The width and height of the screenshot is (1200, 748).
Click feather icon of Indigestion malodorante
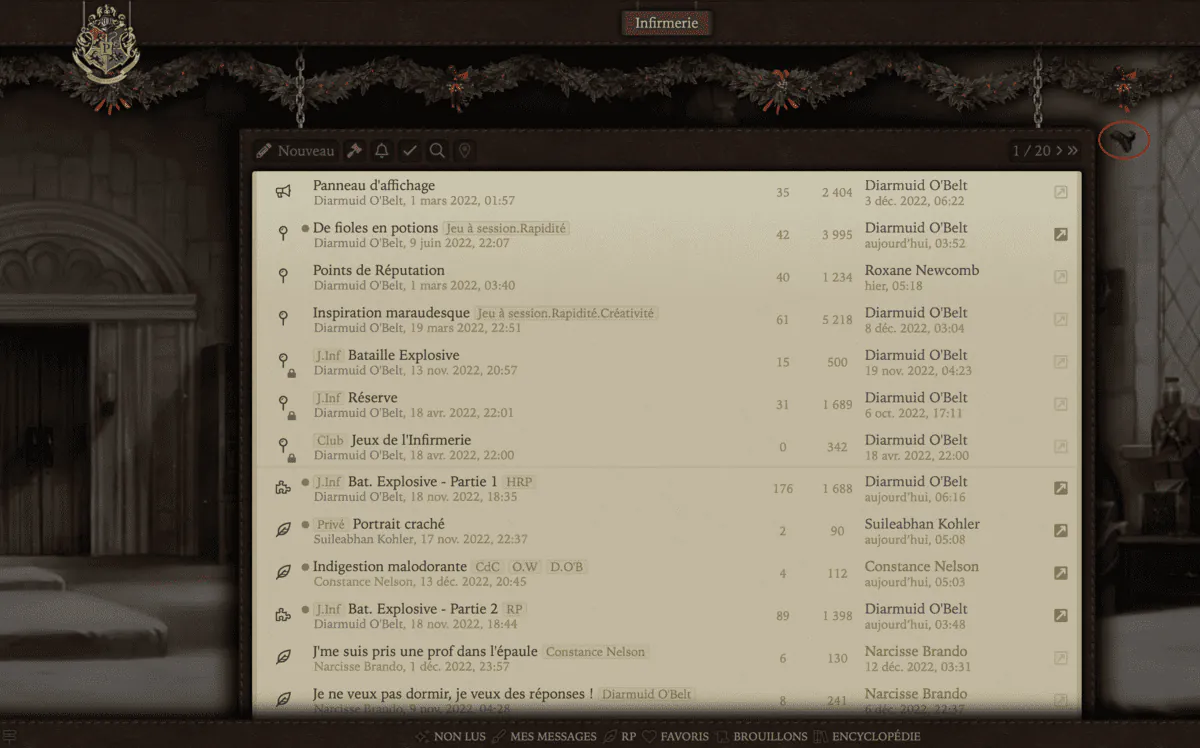(283, 573)
